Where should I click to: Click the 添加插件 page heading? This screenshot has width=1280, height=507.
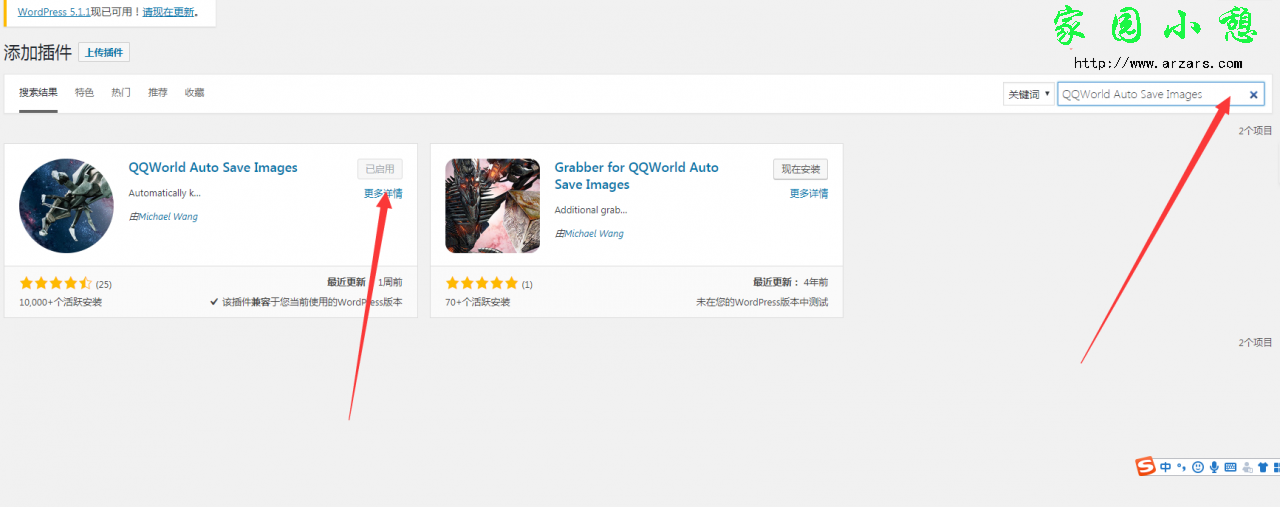pos(37,53)
